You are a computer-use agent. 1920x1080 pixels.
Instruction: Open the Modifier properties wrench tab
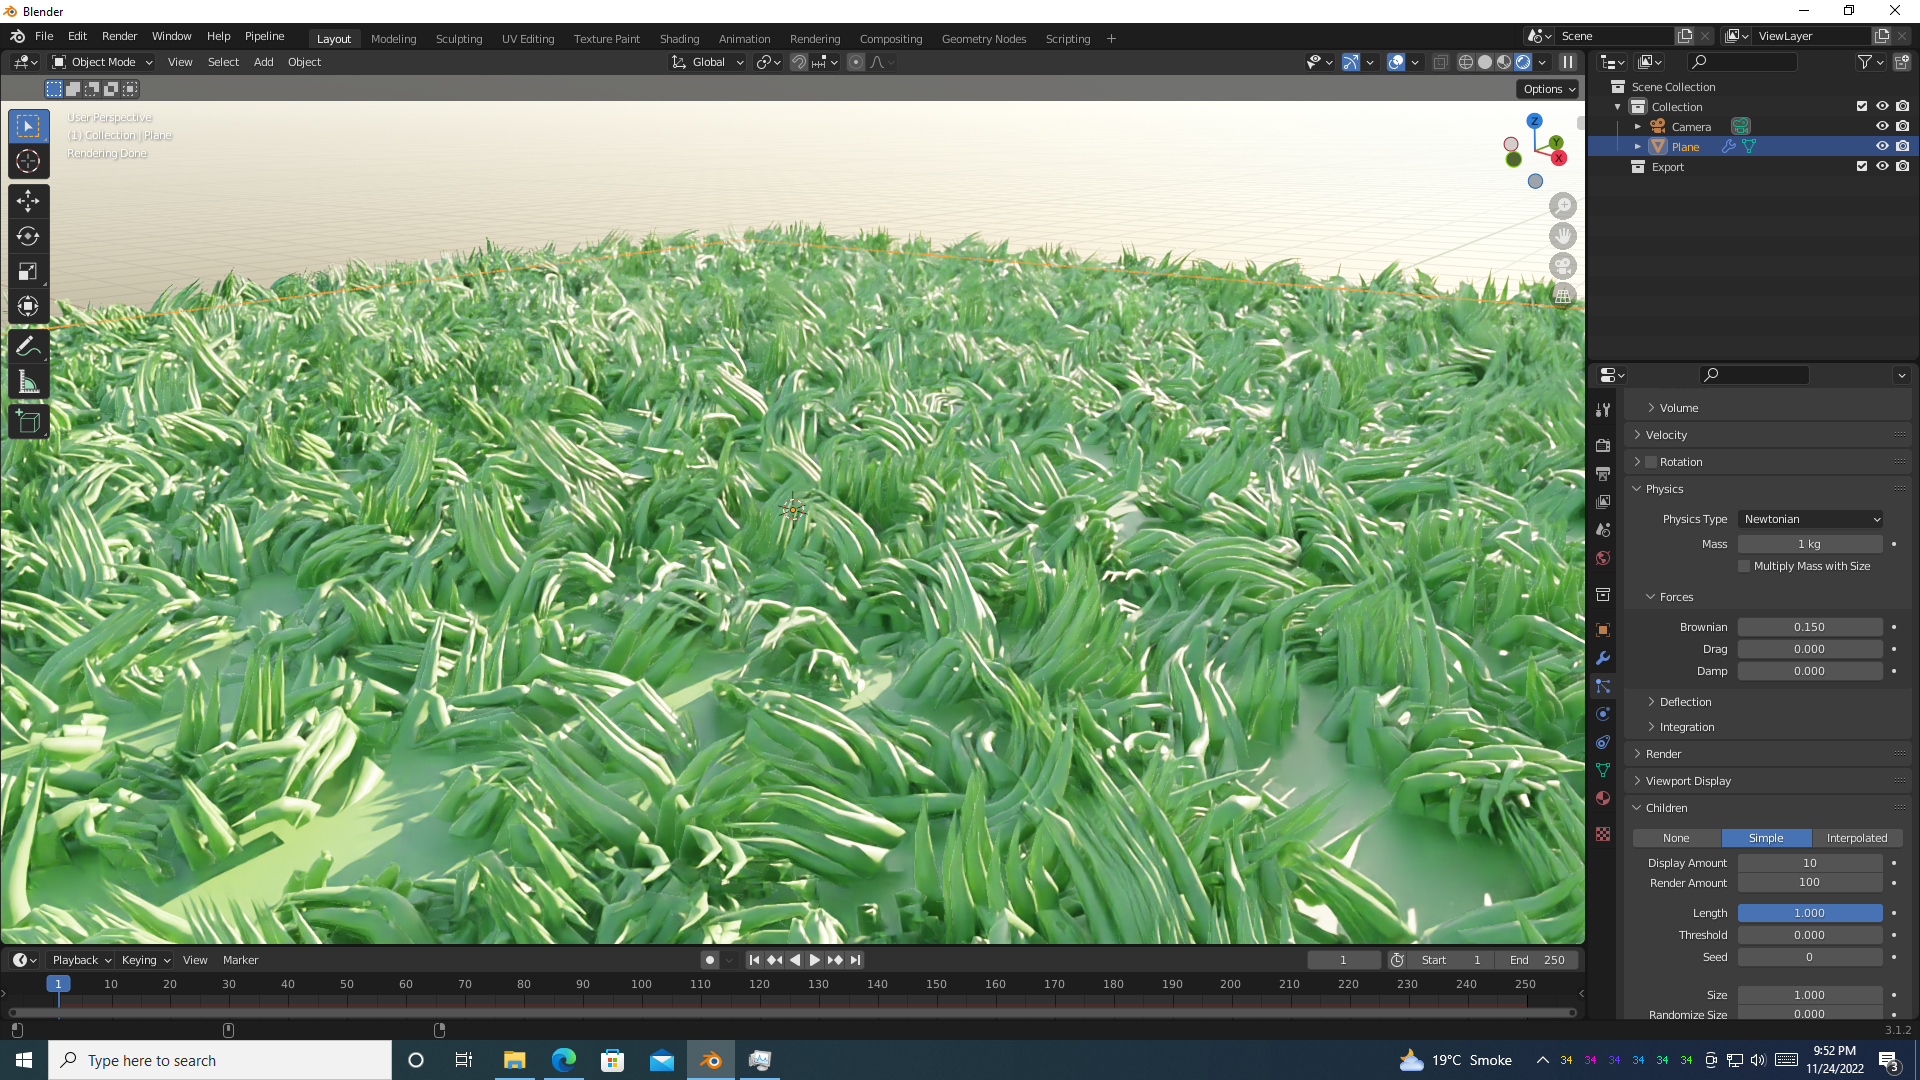tap(1603, 658)
